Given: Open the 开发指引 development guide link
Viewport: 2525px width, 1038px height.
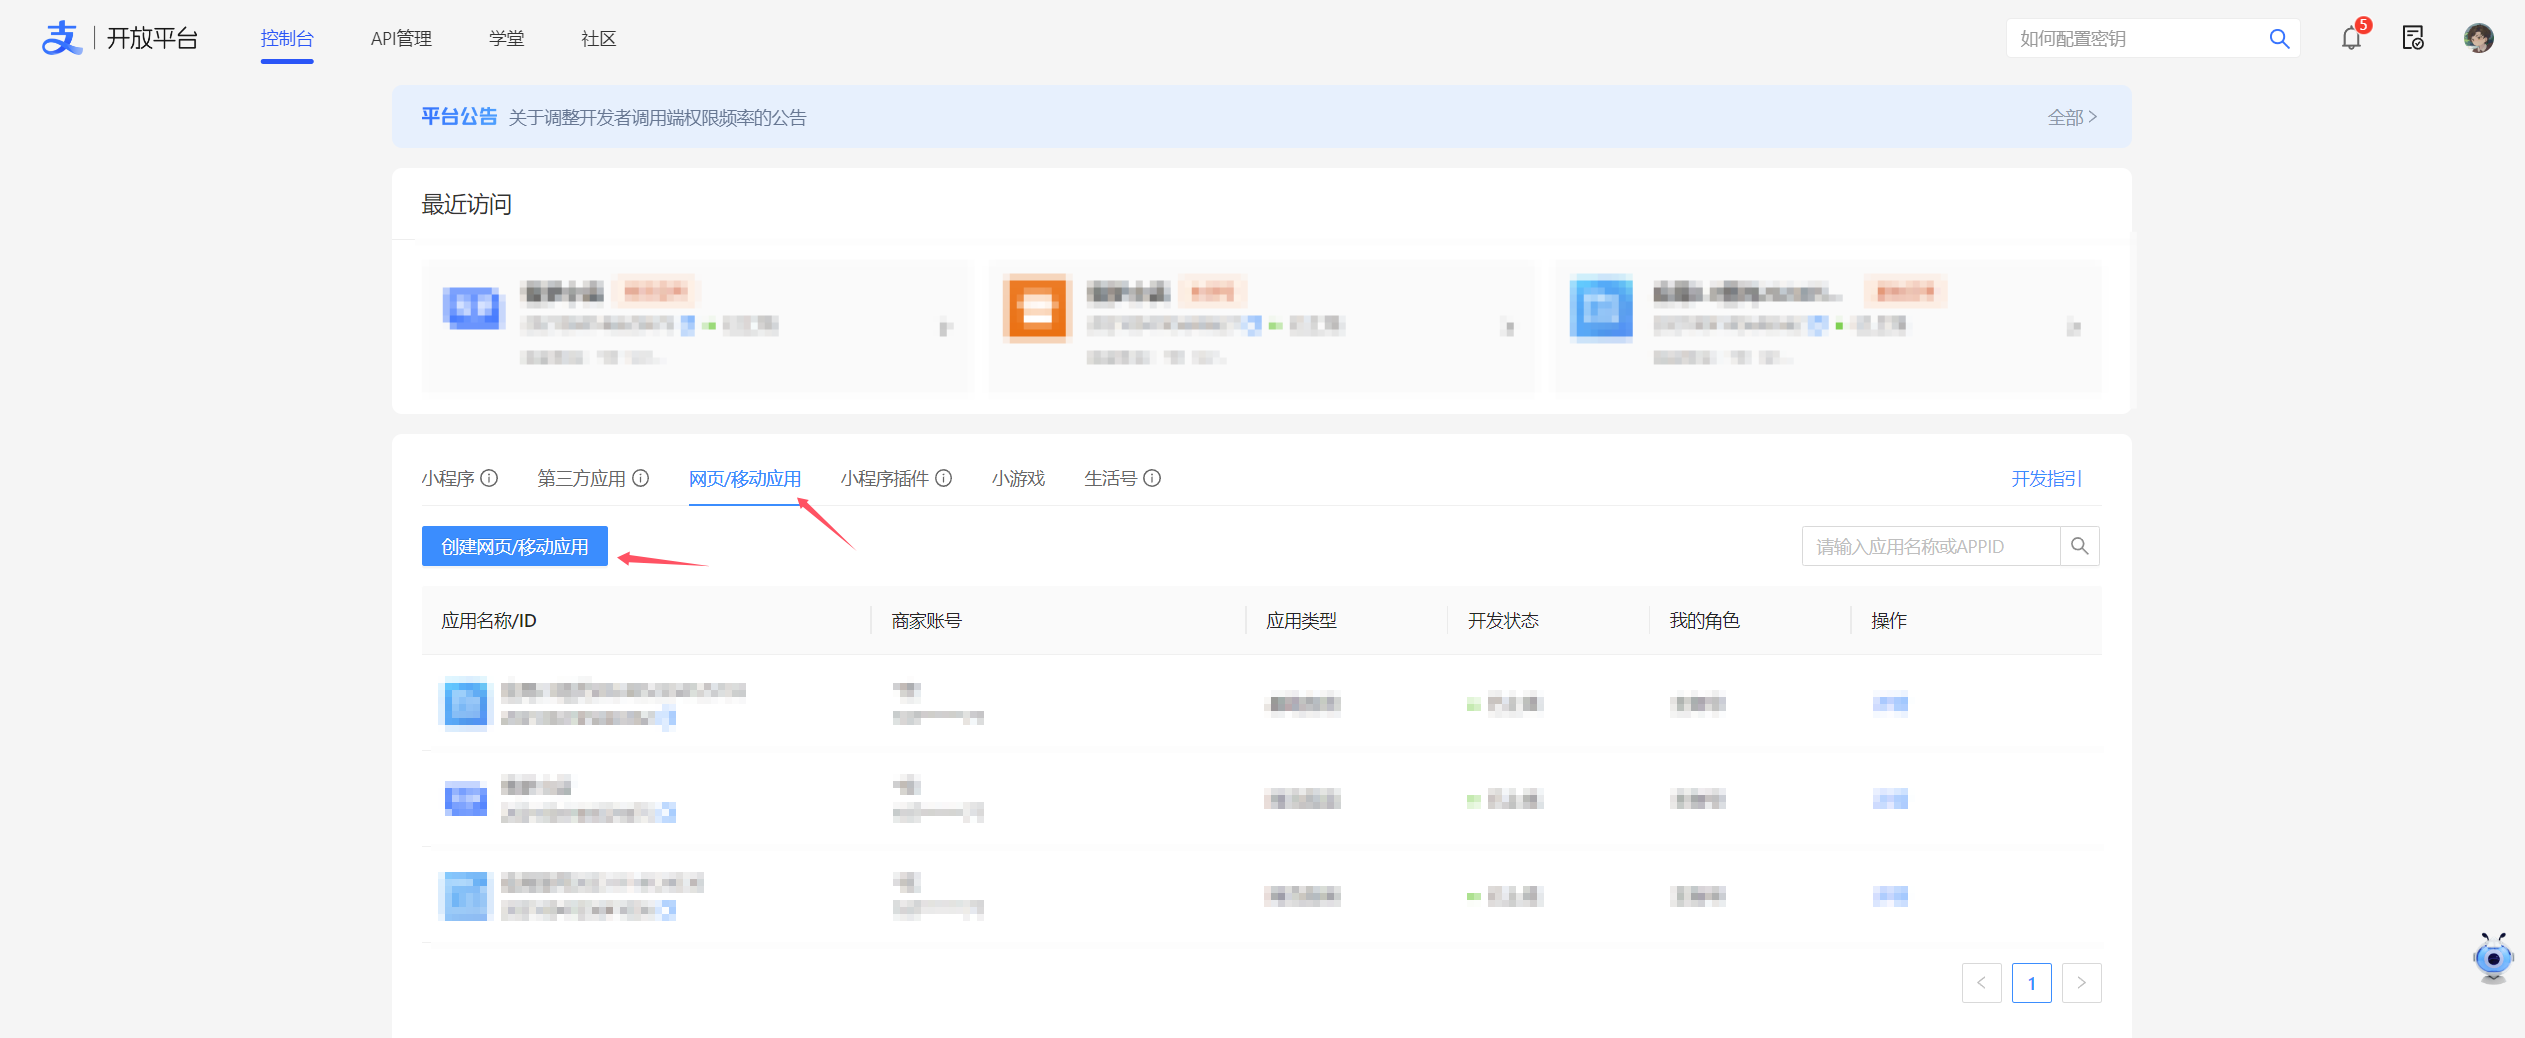Looking at the screenshot, I should click(x=2045, y=478).
